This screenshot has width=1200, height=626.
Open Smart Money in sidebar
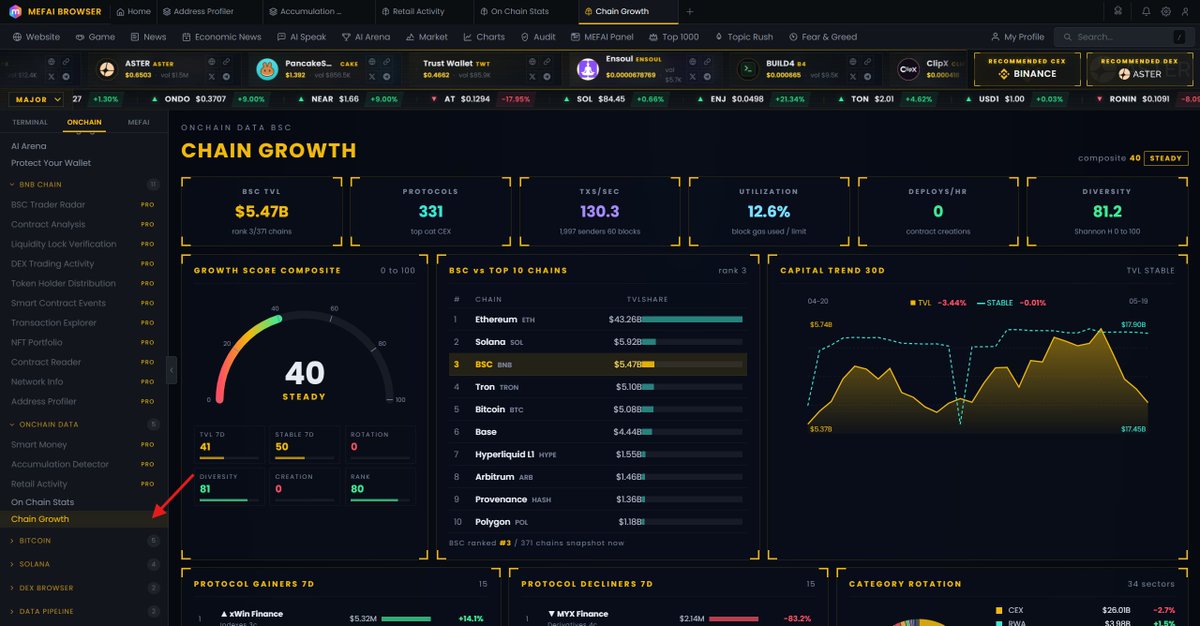point(84,445)
